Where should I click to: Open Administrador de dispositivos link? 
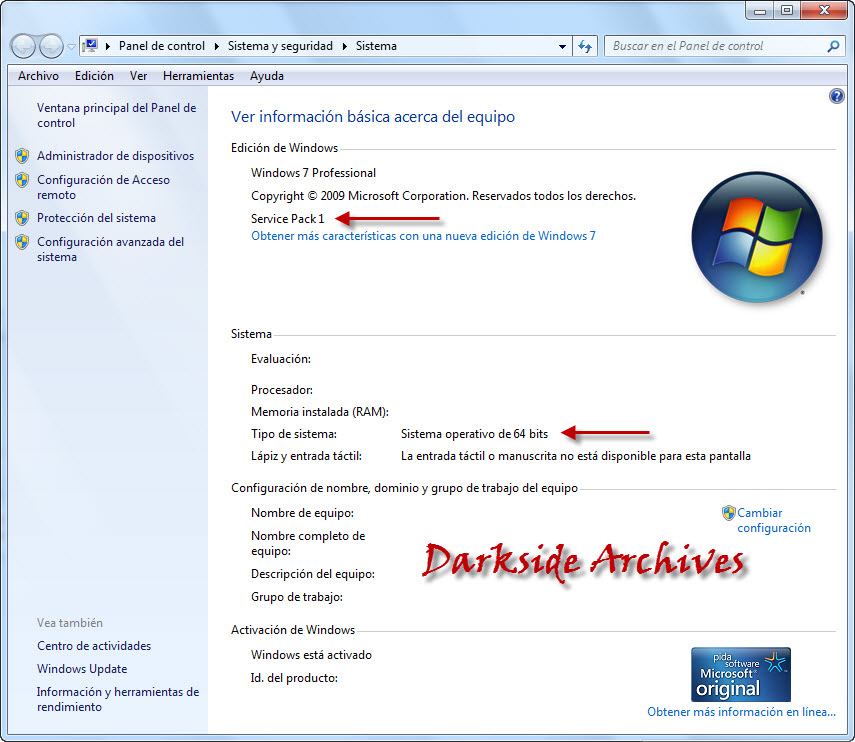pyautogui.click(x=116, y=156)
